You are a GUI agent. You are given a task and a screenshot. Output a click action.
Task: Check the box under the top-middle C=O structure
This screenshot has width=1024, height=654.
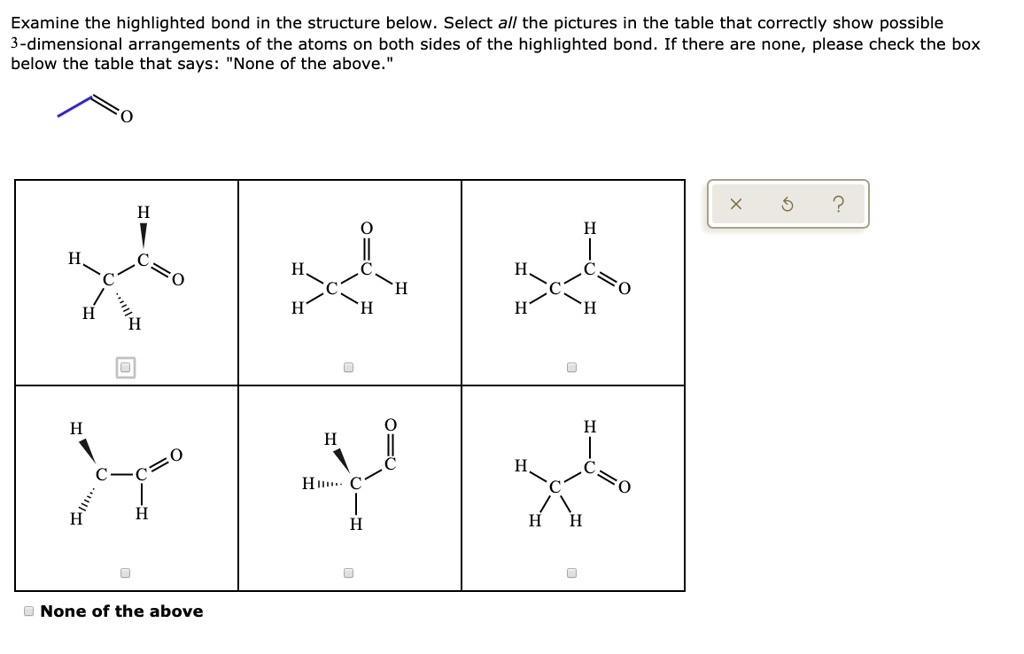pos(348,366)
